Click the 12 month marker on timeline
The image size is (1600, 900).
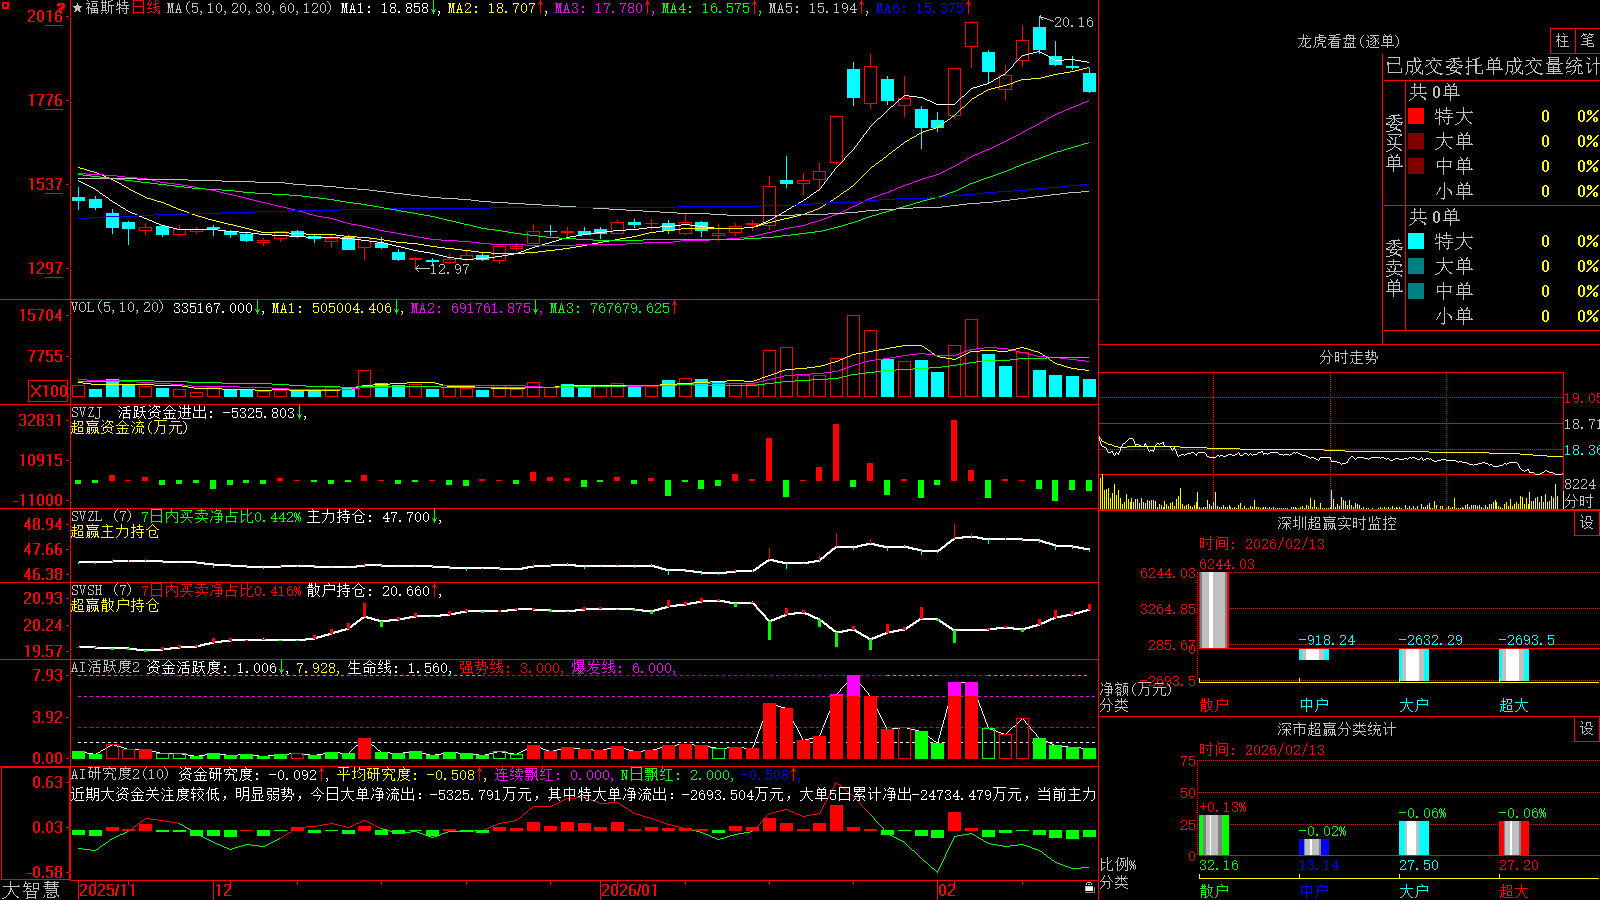224,890
